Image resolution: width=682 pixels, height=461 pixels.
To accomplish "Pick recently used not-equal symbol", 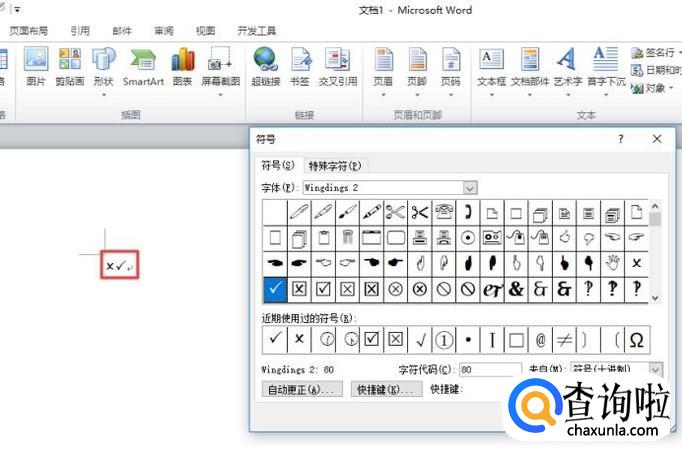I will (x=565, y=339).
